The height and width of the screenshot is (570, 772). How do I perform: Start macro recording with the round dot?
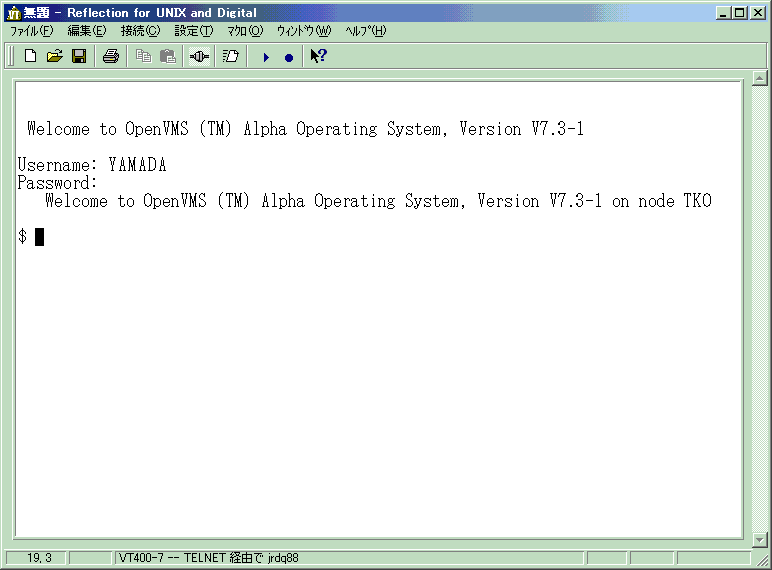[x=289, y=58]
